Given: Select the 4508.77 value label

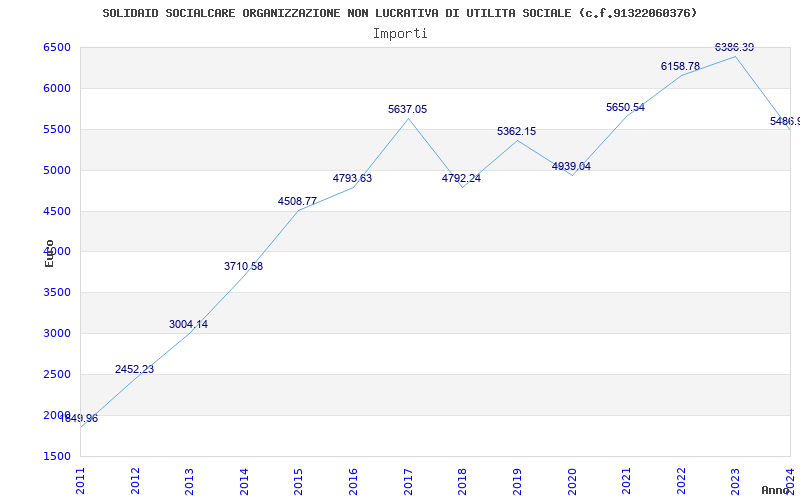Looking at the screenshot, I should [297, 202].
